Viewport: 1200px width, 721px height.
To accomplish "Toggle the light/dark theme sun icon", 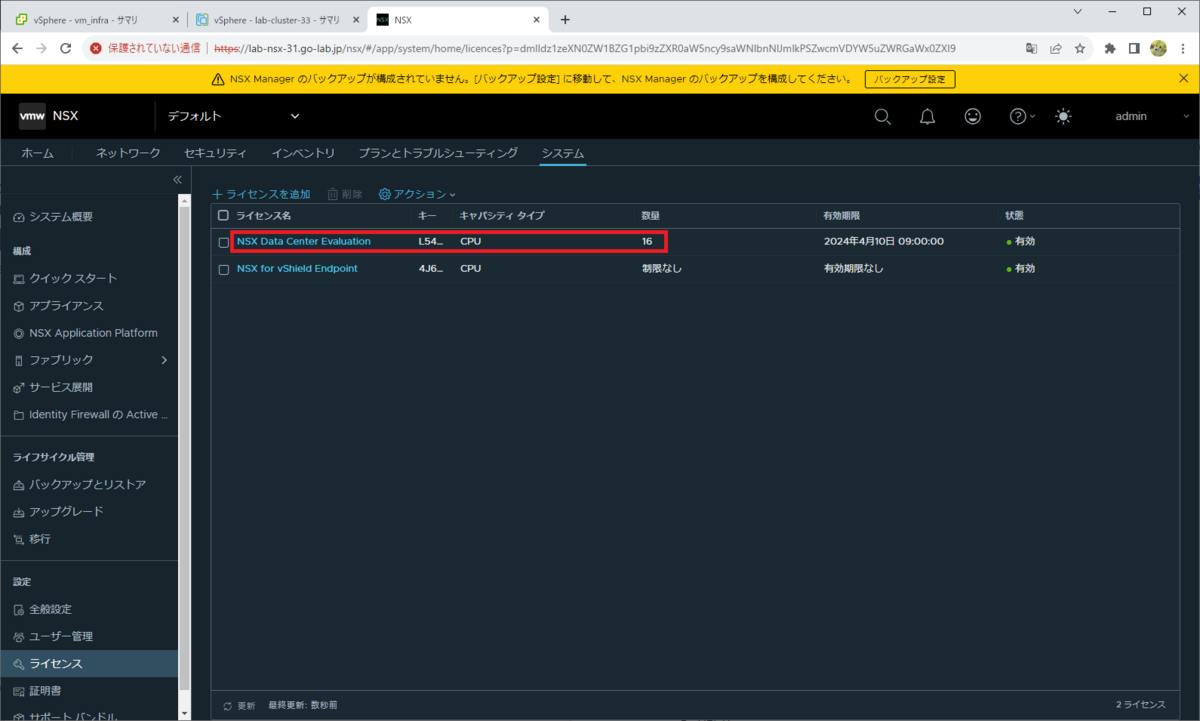I will (x=1063, y=117).
